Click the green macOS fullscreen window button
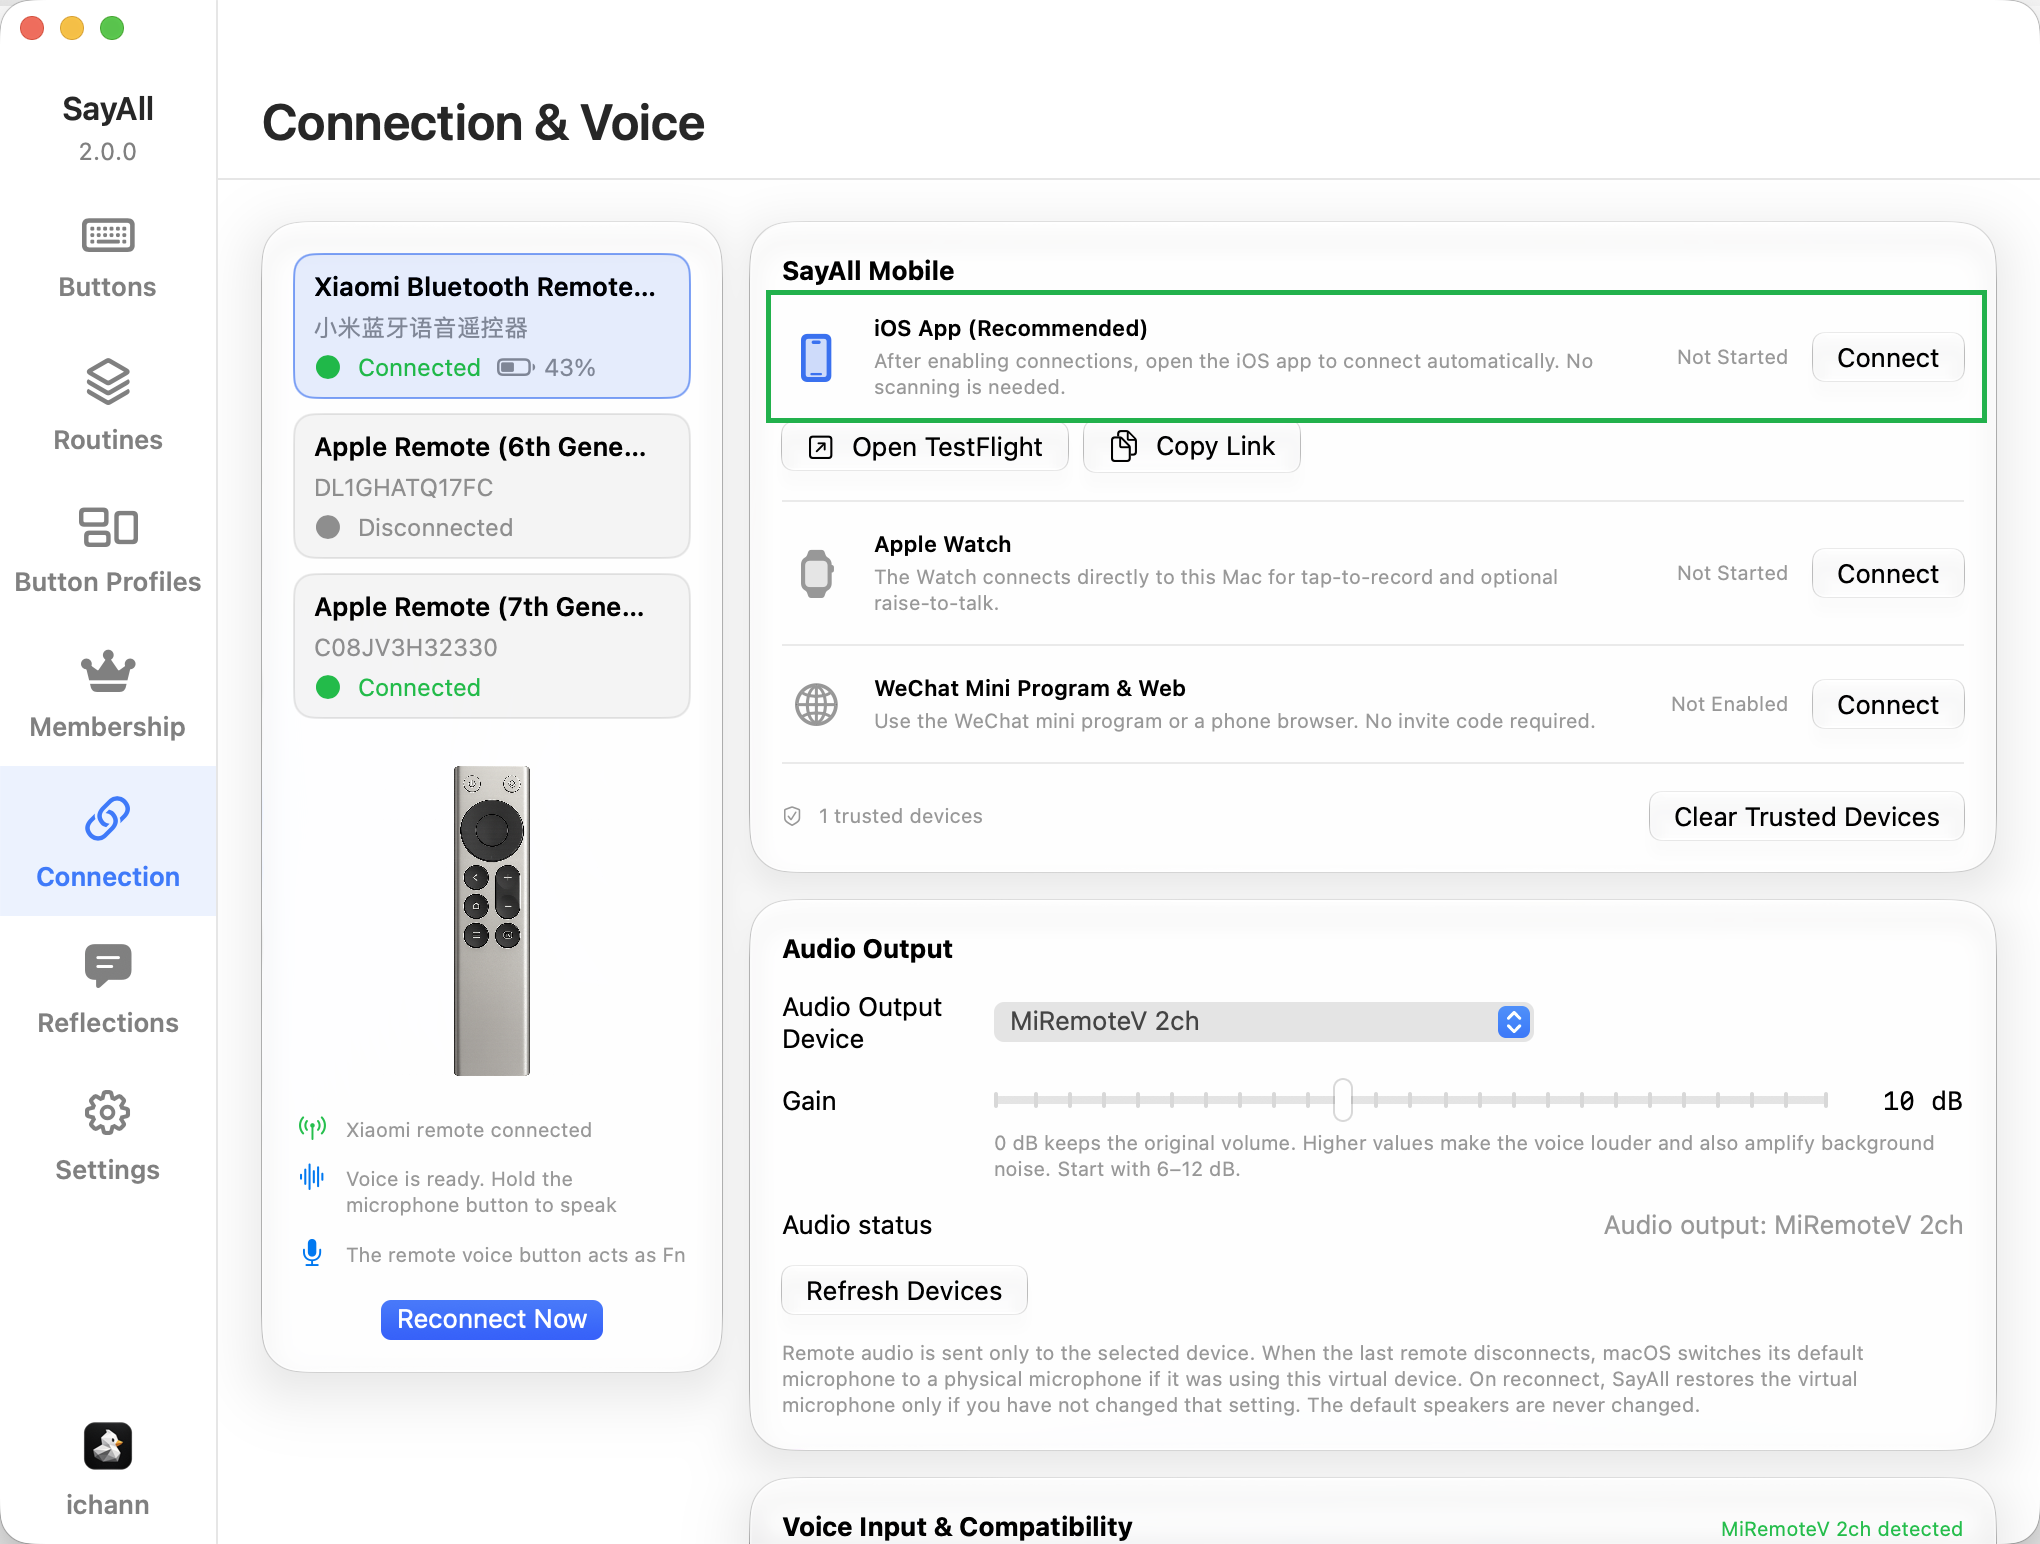Image resolution: width=2040 pixels, height=1544 pixels. [x=112, y=28]
